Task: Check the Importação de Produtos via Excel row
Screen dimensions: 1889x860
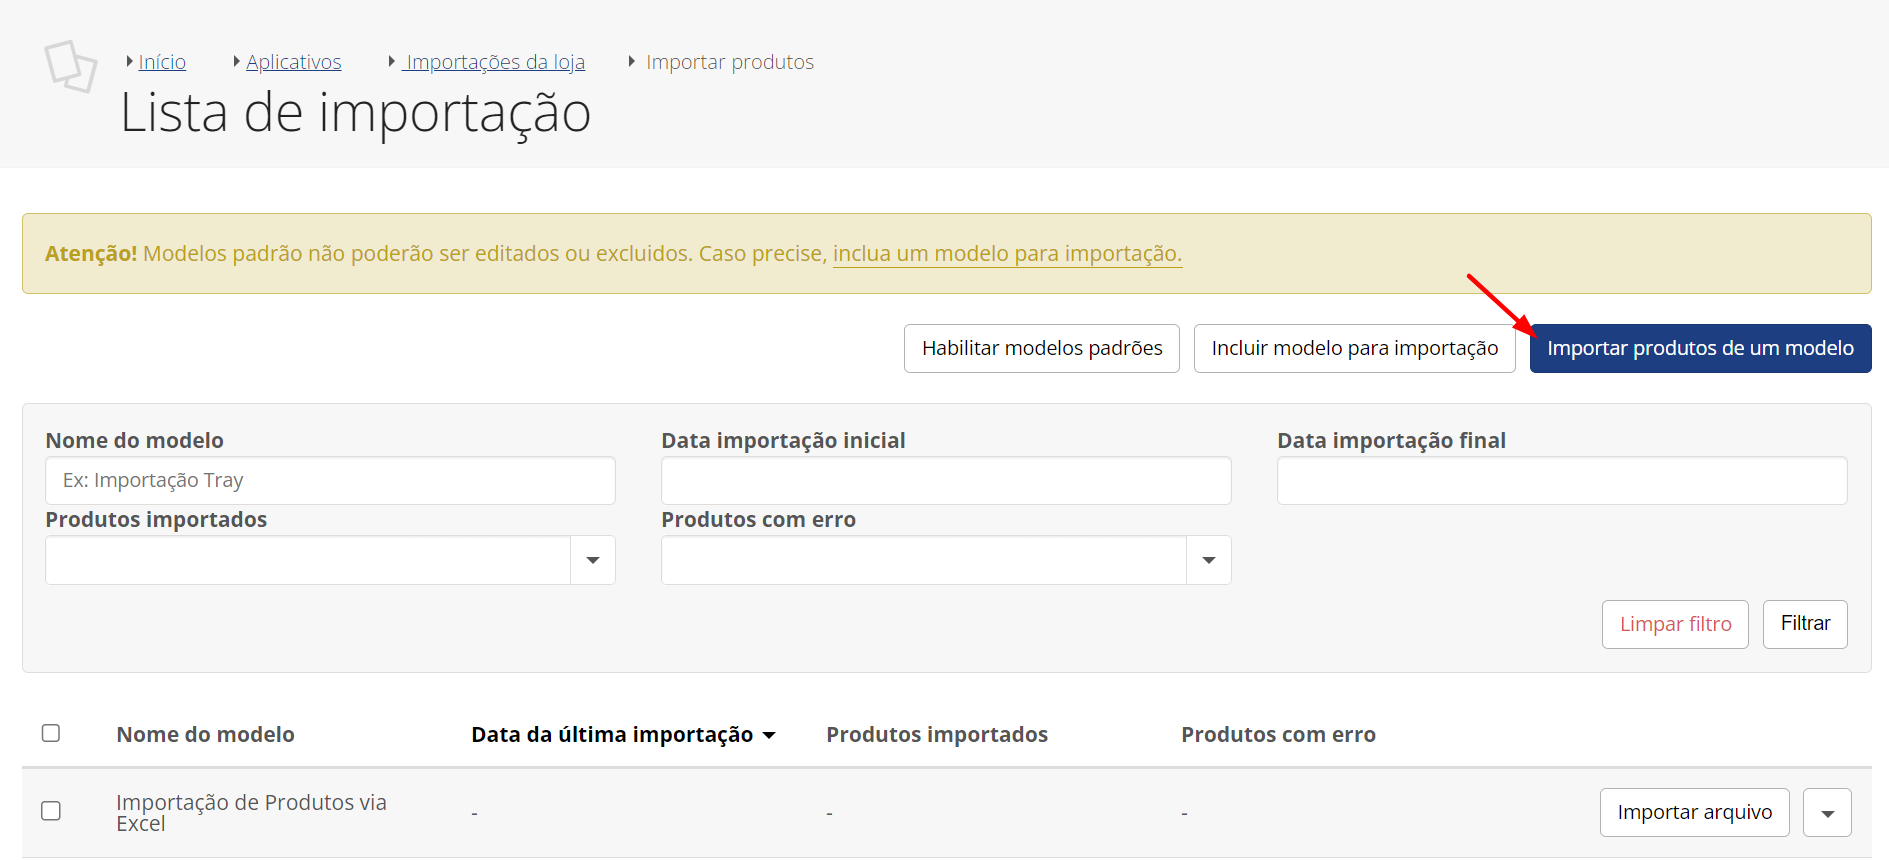Action: click(x=51, y=811)
